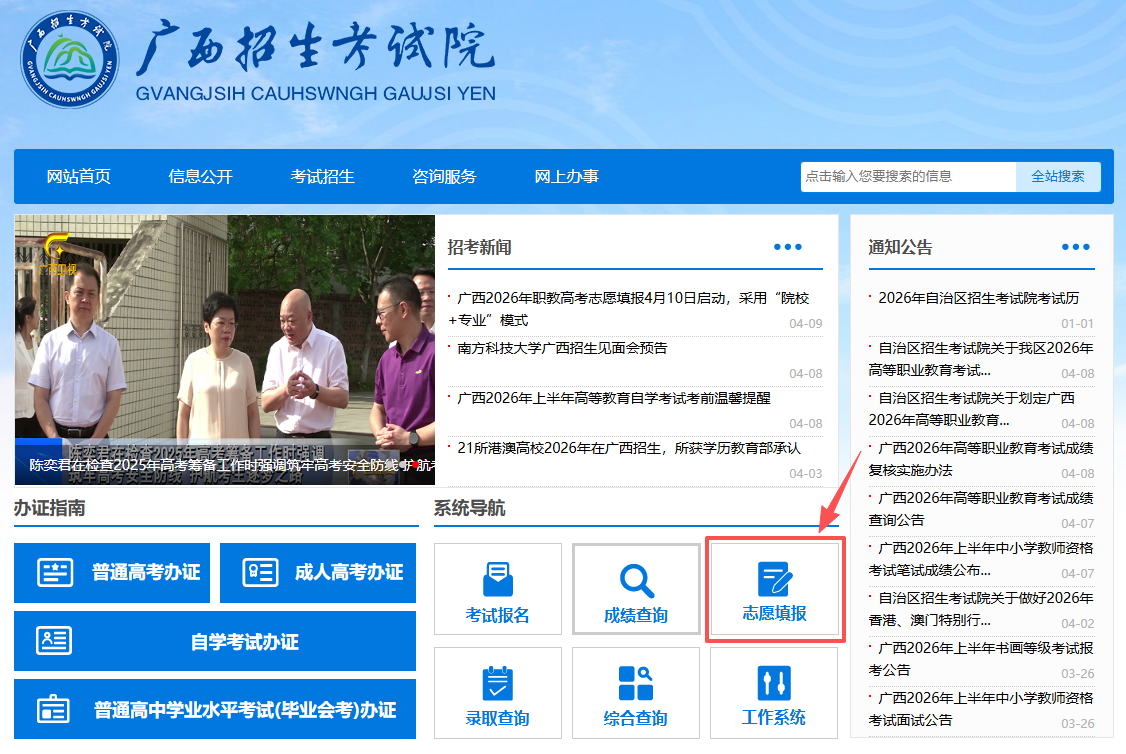This screenshot has width=1126, height=754.
Task: Select the 咨询服务 navigation item
Action: pyautogui.click(x=445, y=177)
